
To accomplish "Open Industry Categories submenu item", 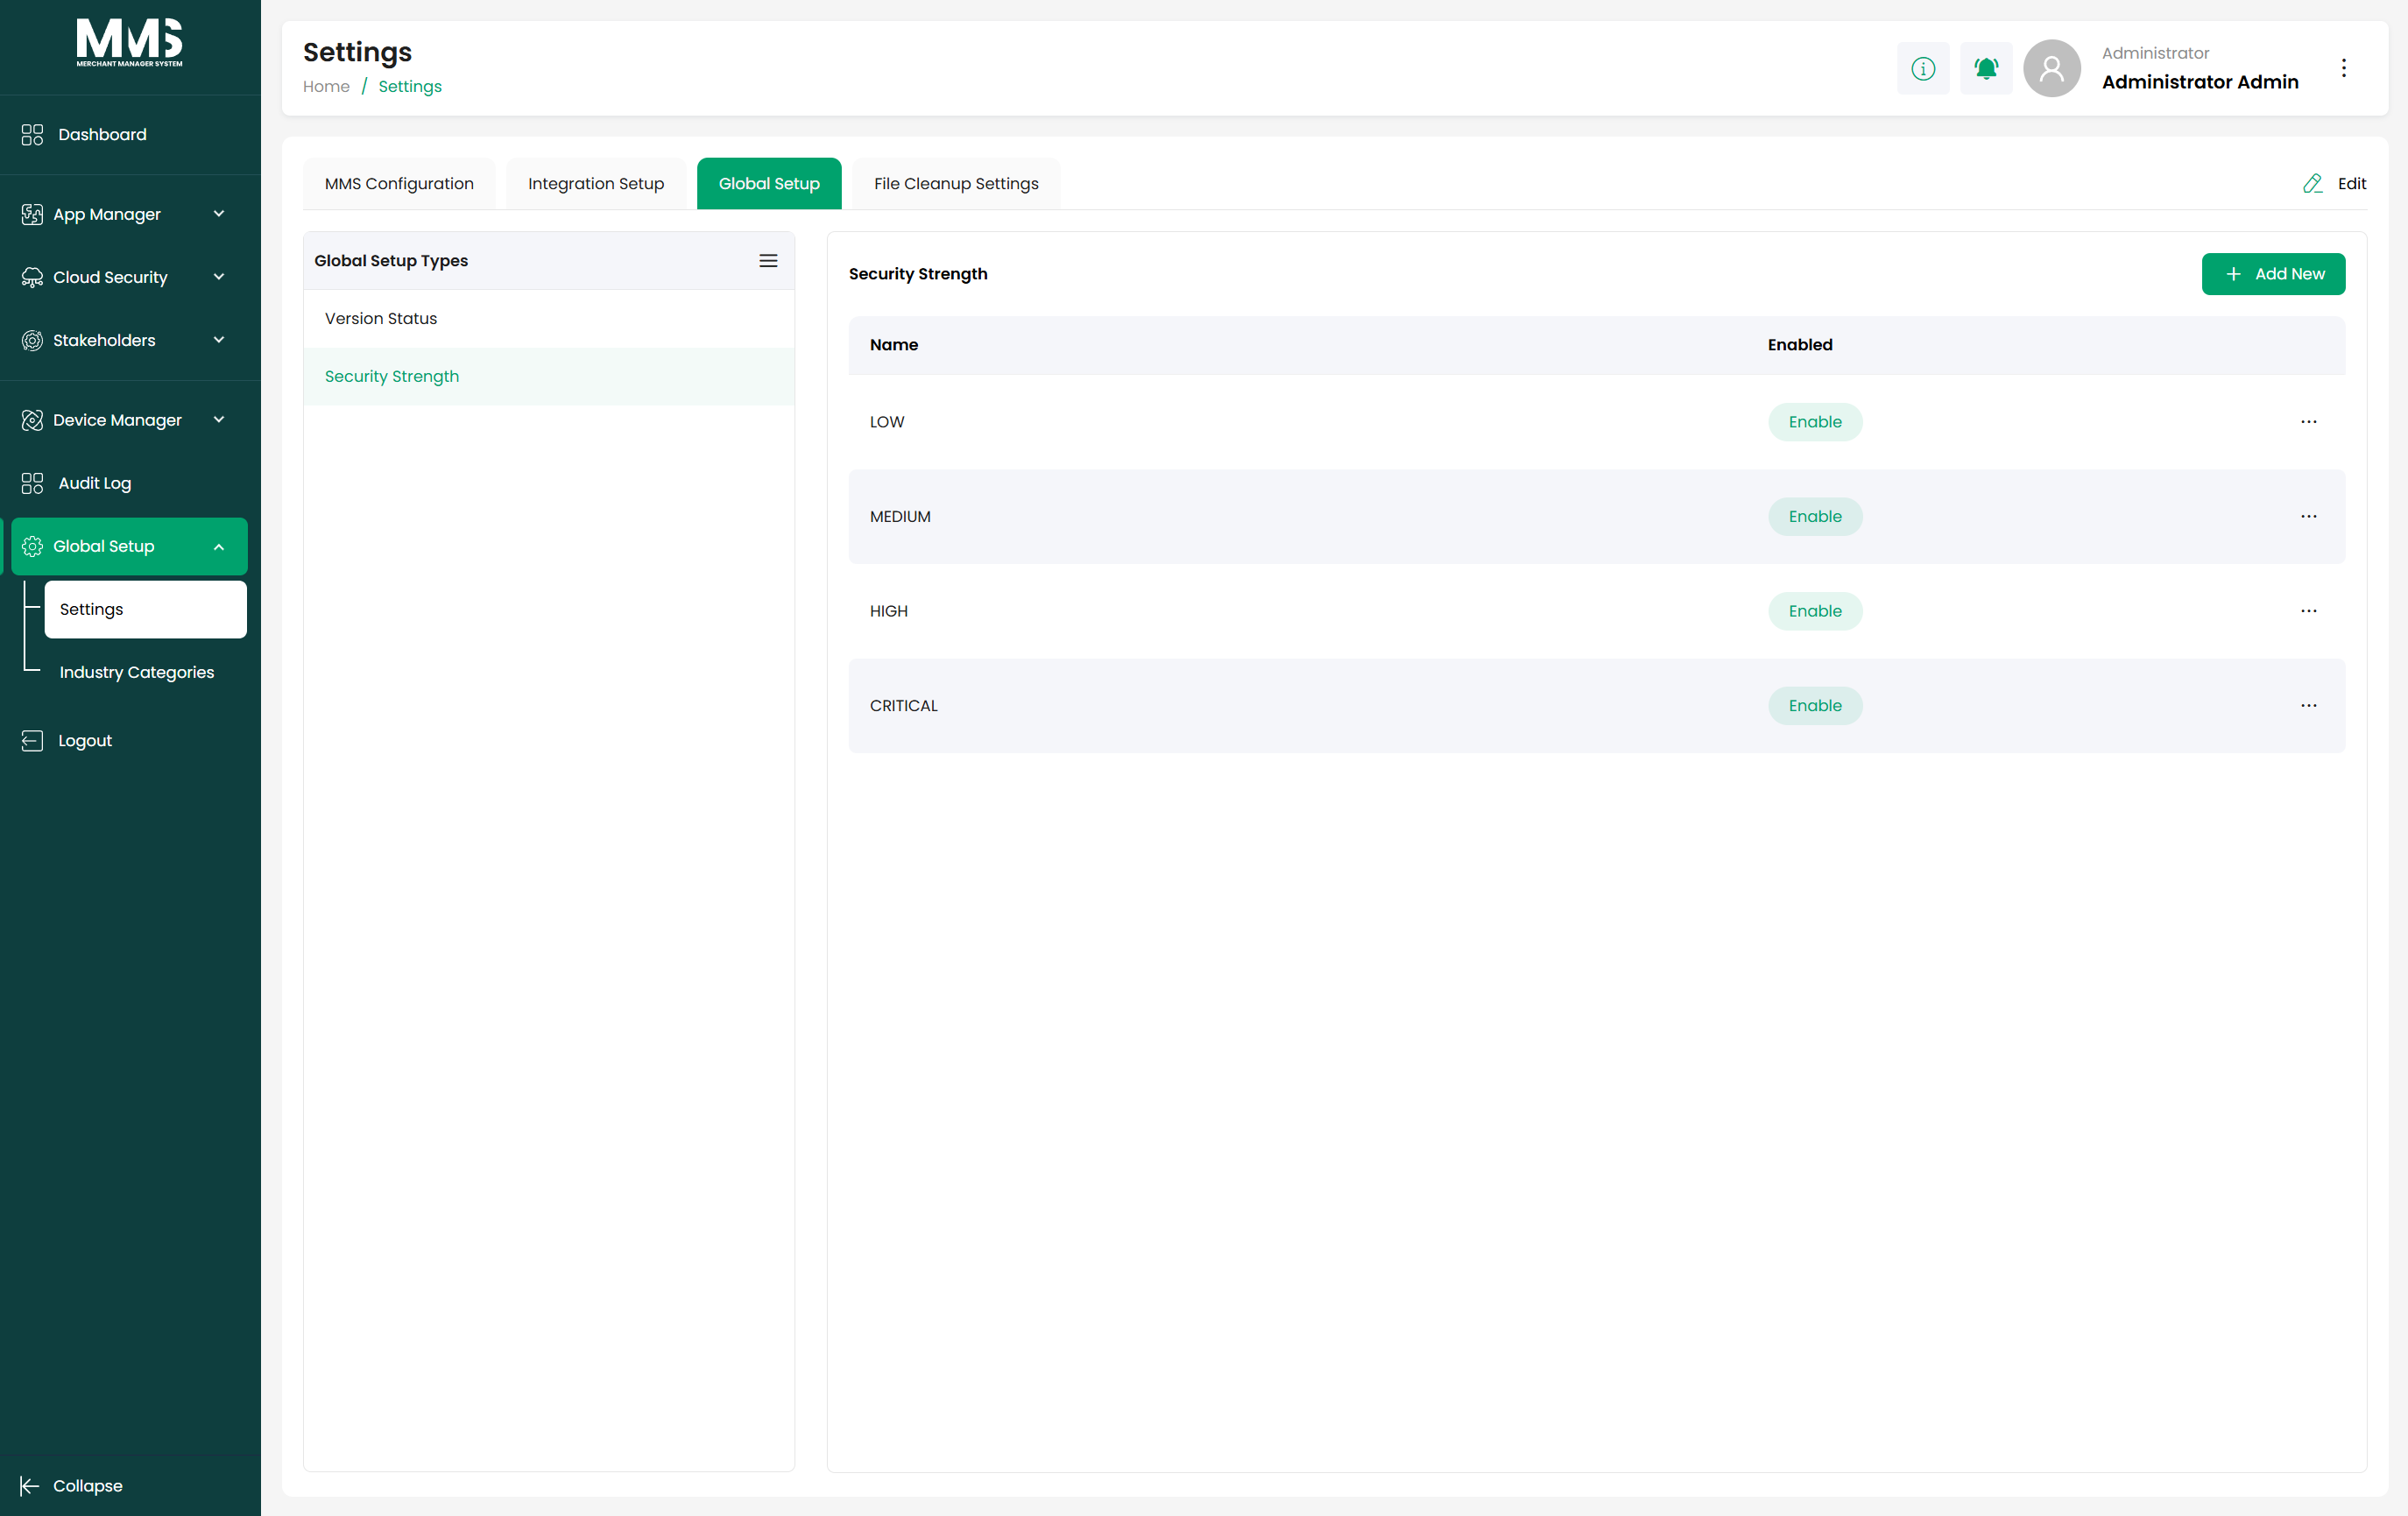I will pos(137,672).
